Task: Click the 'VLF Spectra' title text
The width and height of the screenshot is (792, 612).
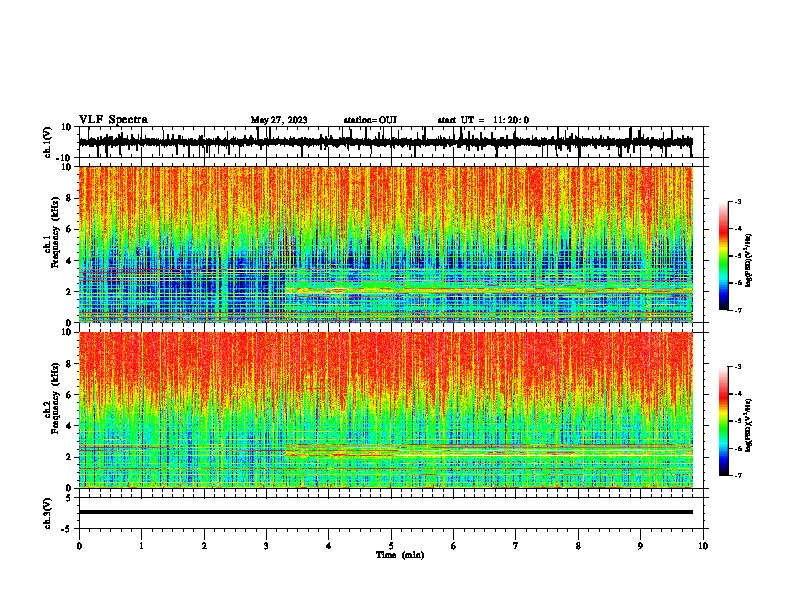Action: [113, 120]
